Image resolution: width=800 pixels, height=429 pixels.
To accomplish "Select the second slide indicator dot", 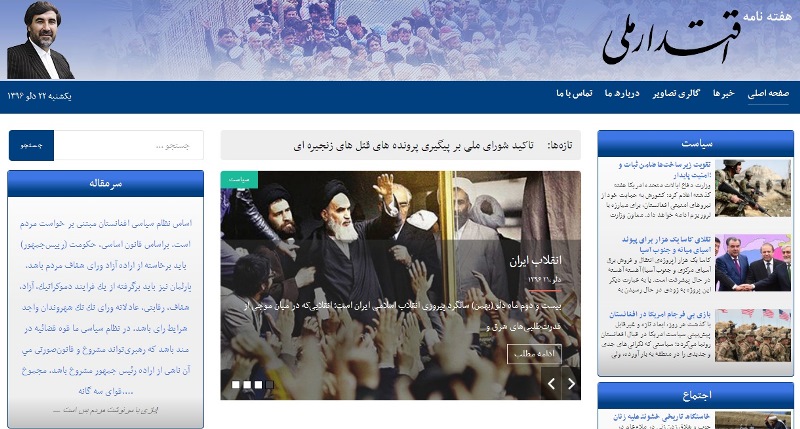I will coord(247,385).
